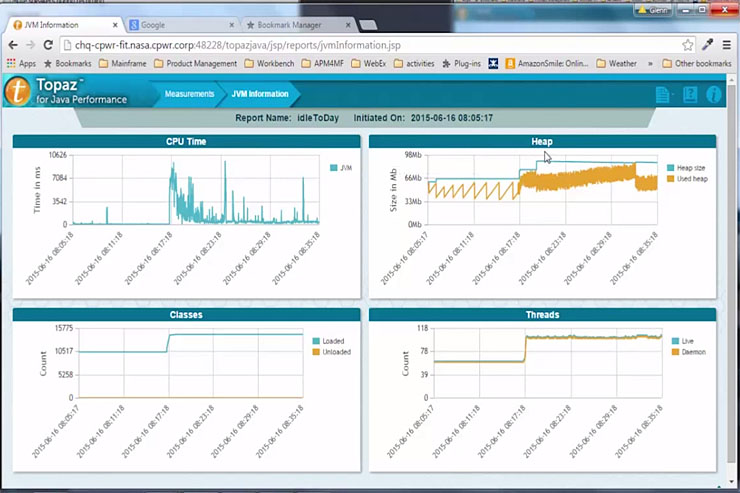Bookmark this page with star icon
This screenshot has width=740, height=493.
(687, 45)
